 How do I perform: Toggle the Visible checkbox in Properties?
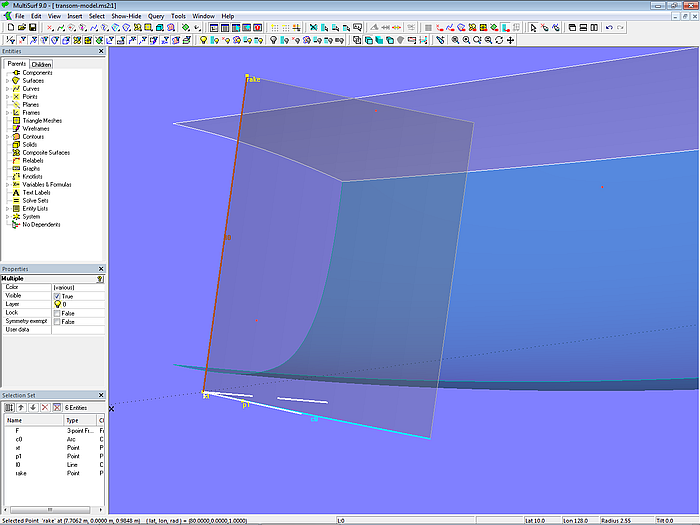pyautogui.click(x=57, y=296)
